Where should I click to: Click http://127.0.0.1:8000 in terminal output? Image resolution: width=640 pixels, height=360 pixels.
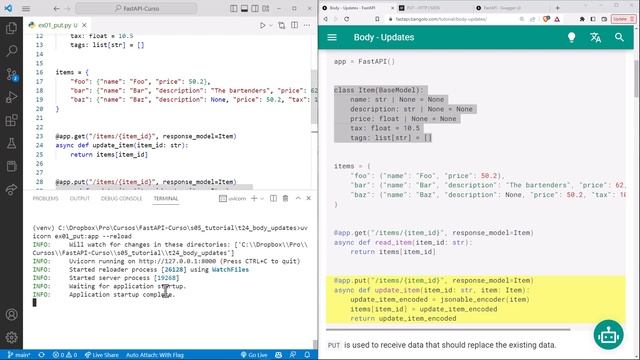tap(177, 261)
